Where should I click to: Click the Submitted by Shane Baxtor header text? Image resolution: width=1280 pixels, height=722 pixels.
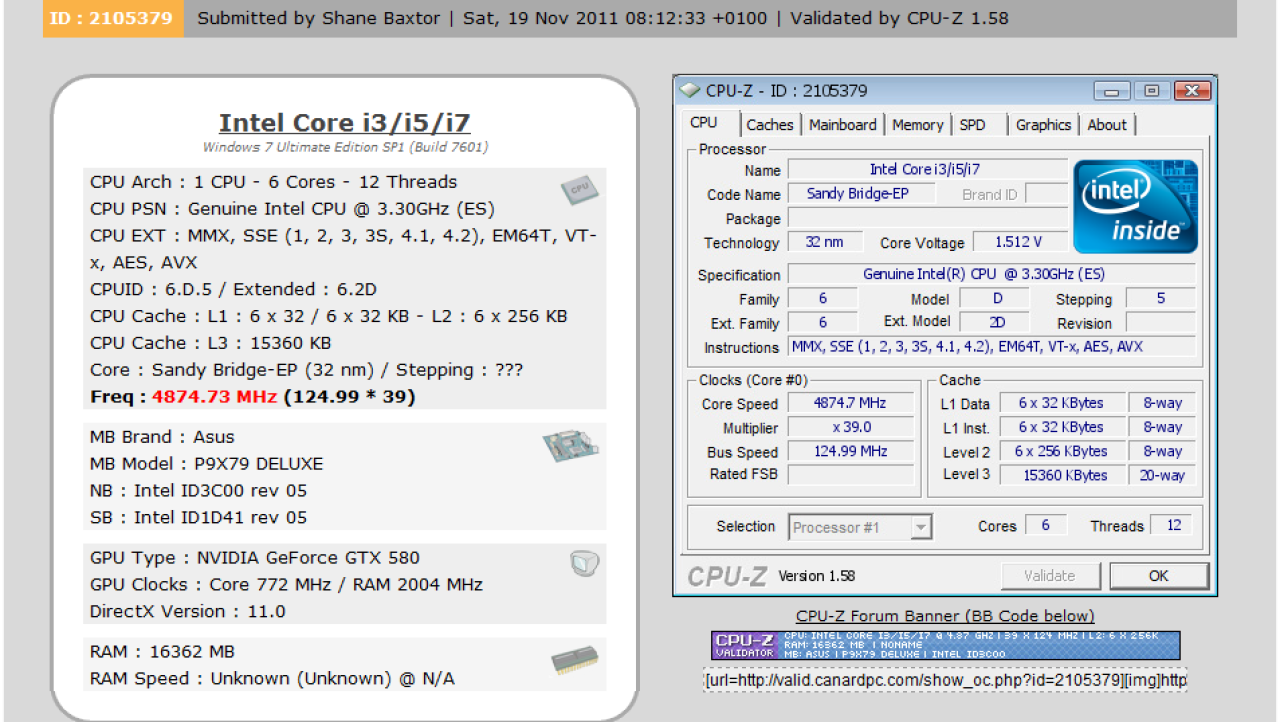(x=318, y=18)
